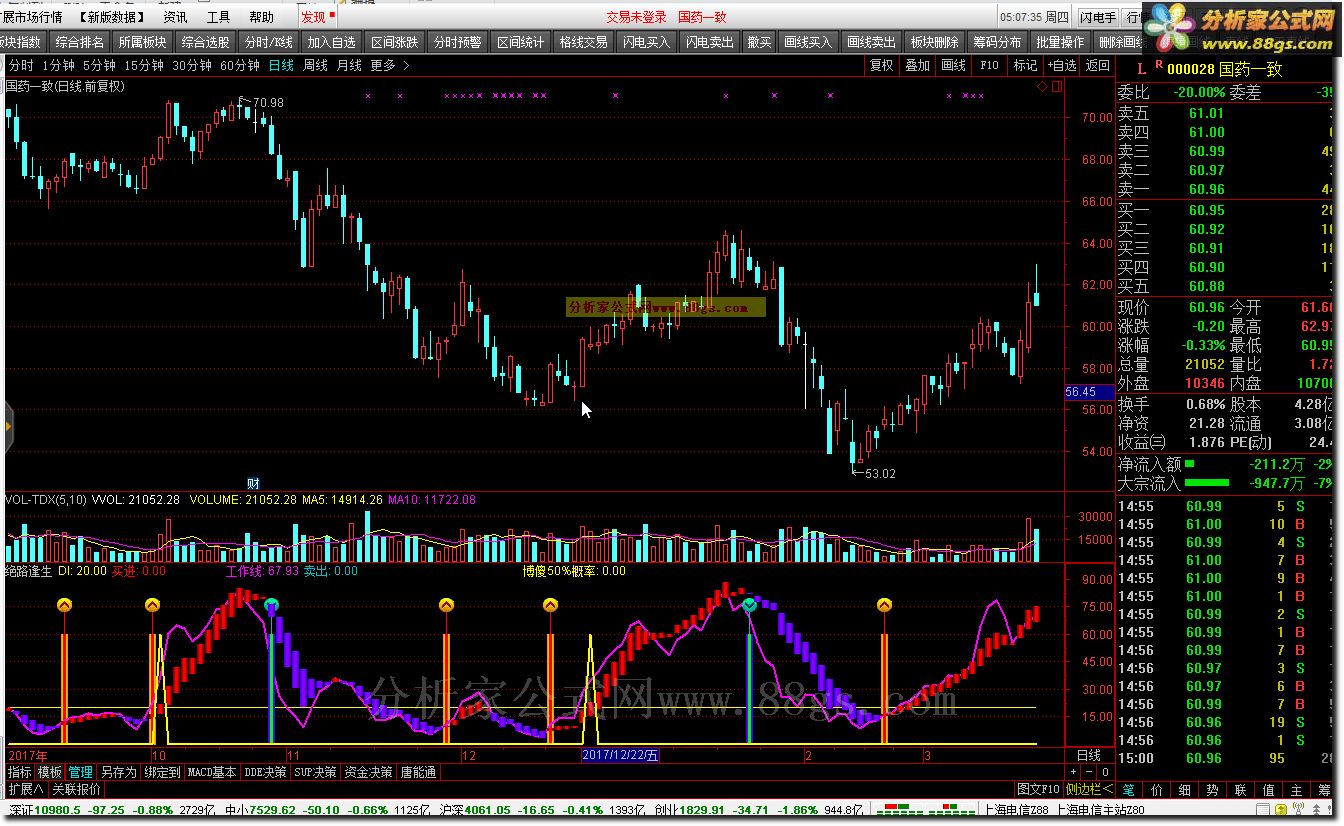This screenshot has height=826, width=1344.
Task: Click the red diamond icon on the chart corner
Action: point(1041,88)
